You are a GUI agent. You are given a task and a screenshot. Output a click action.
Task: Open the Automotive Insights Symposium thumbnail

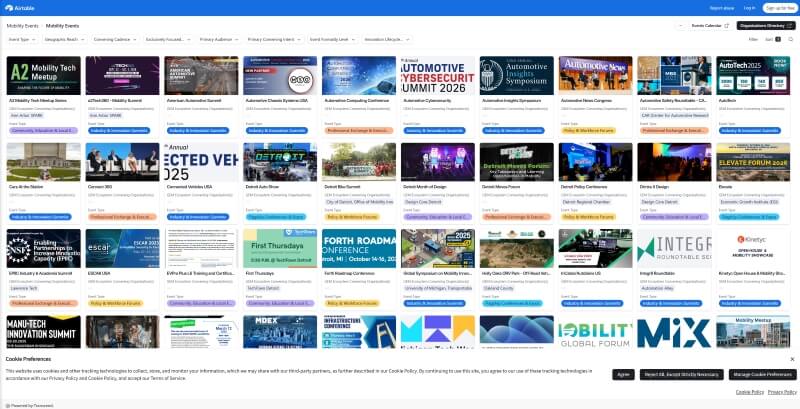point(516,75)
